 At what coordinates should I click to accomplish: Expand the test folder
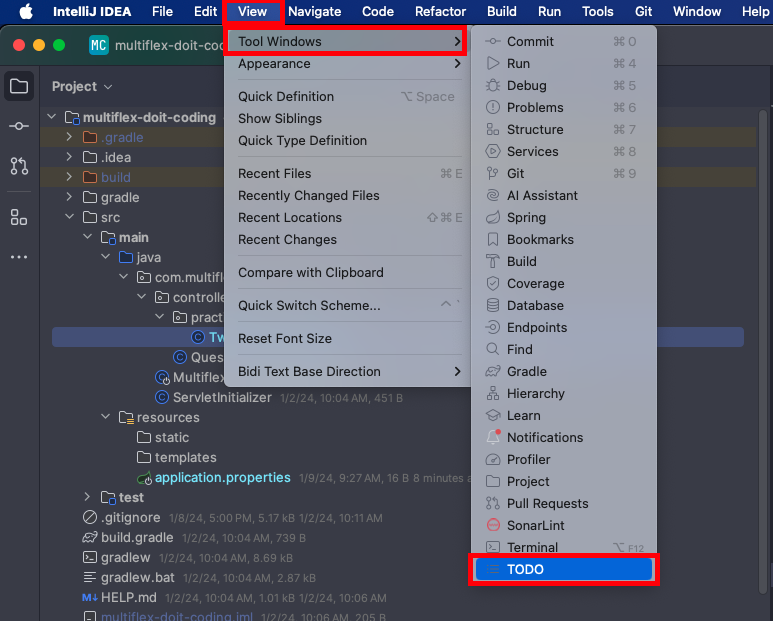tap(87, 496)
